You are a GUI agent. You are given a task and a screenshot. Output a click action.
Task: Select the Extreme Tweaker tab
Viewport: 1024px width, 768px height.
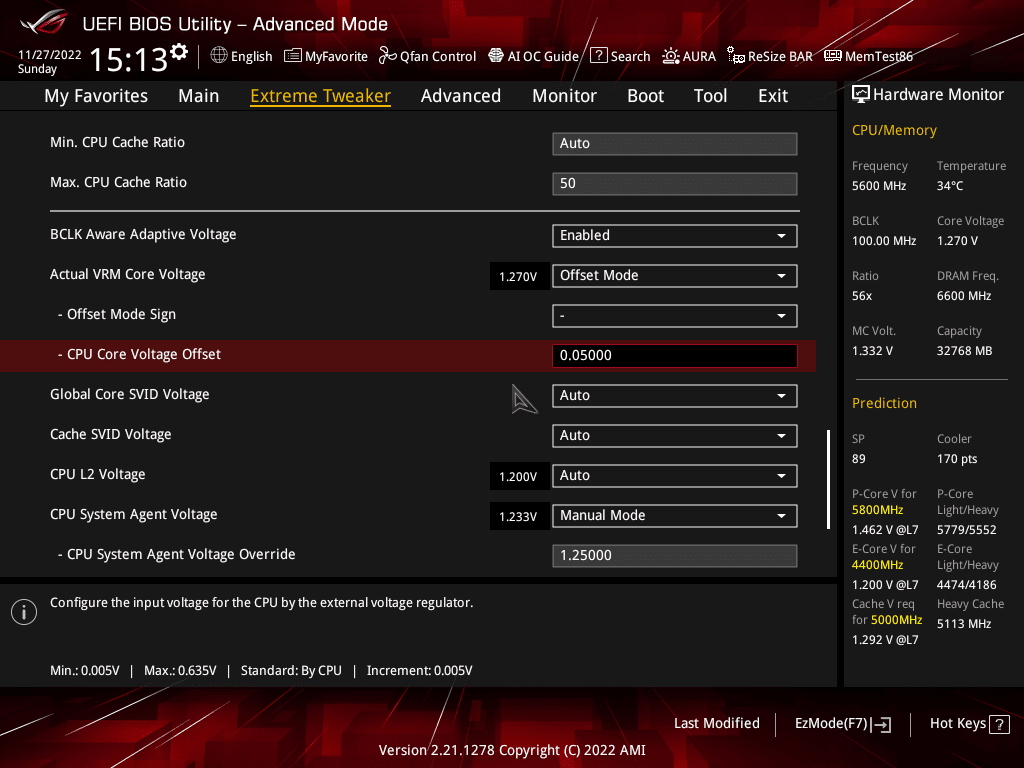321,96
